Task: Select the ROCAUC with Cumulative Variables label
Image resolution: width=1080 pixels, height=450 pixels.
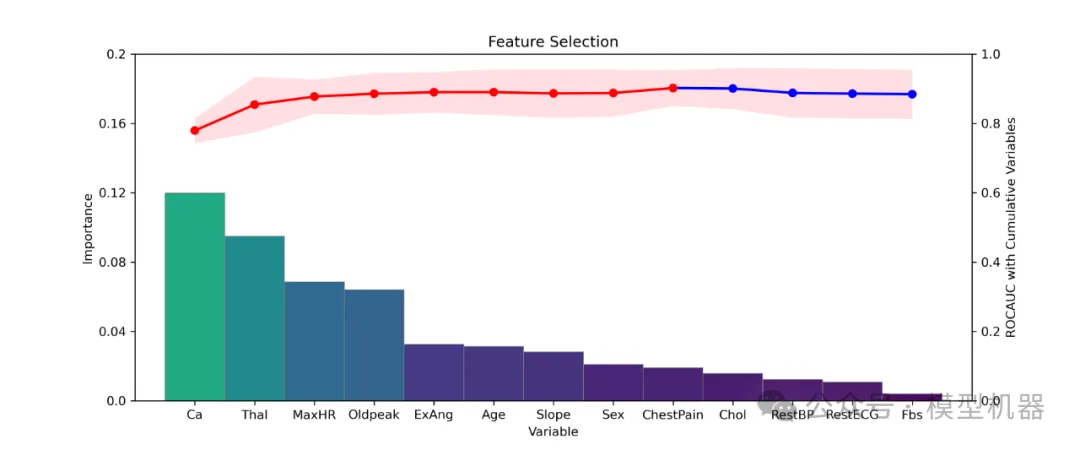Action: coord(1010,227)
